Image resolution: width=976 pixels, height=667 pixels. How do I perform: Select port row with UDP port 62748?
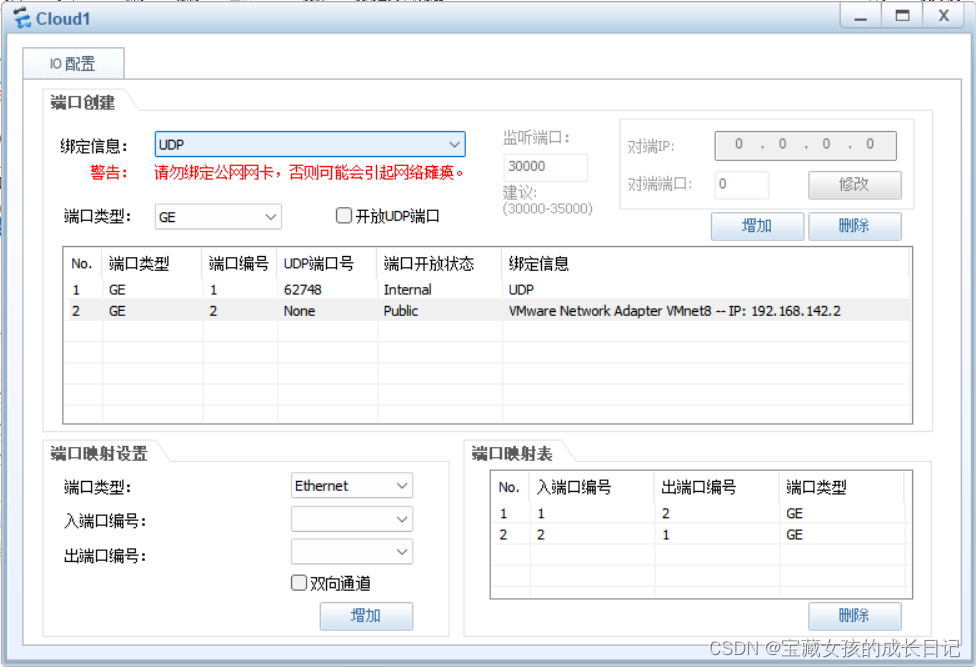(488, 290)
